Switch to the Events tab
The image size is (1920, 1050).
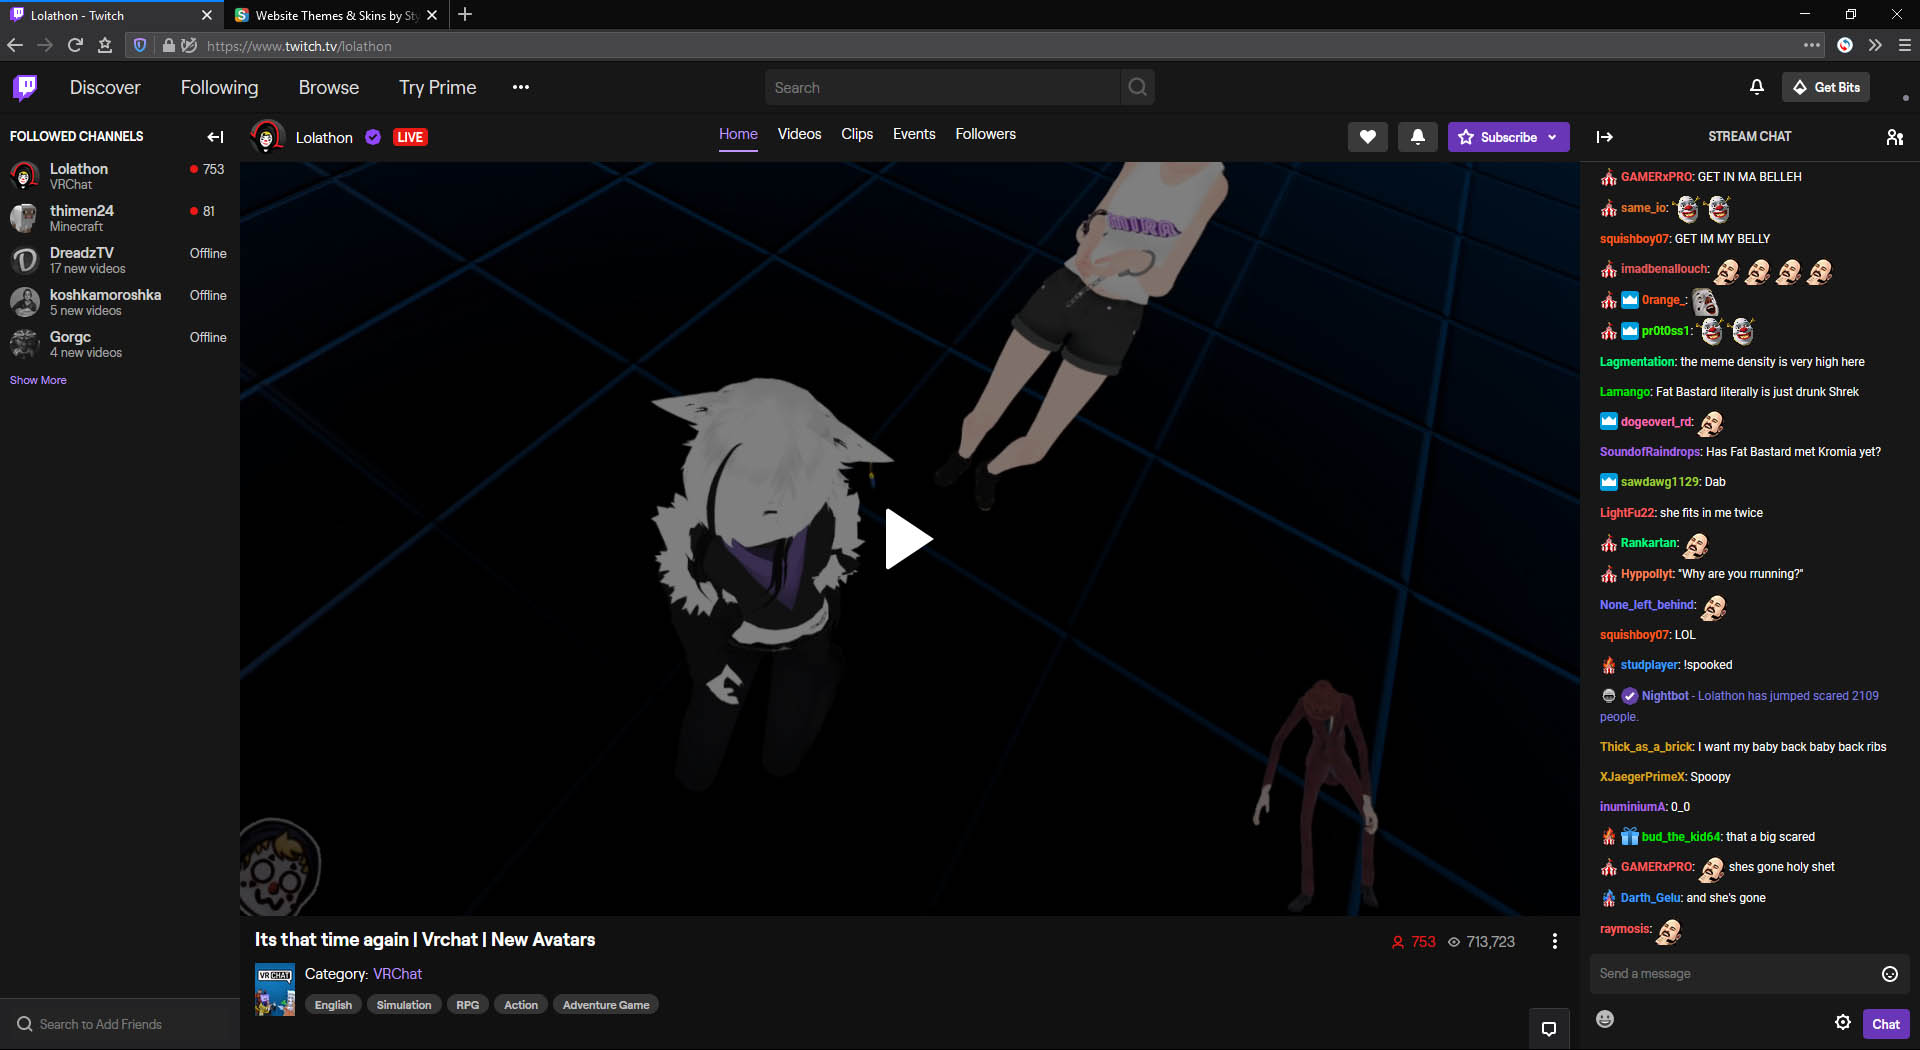pos(914,134)
